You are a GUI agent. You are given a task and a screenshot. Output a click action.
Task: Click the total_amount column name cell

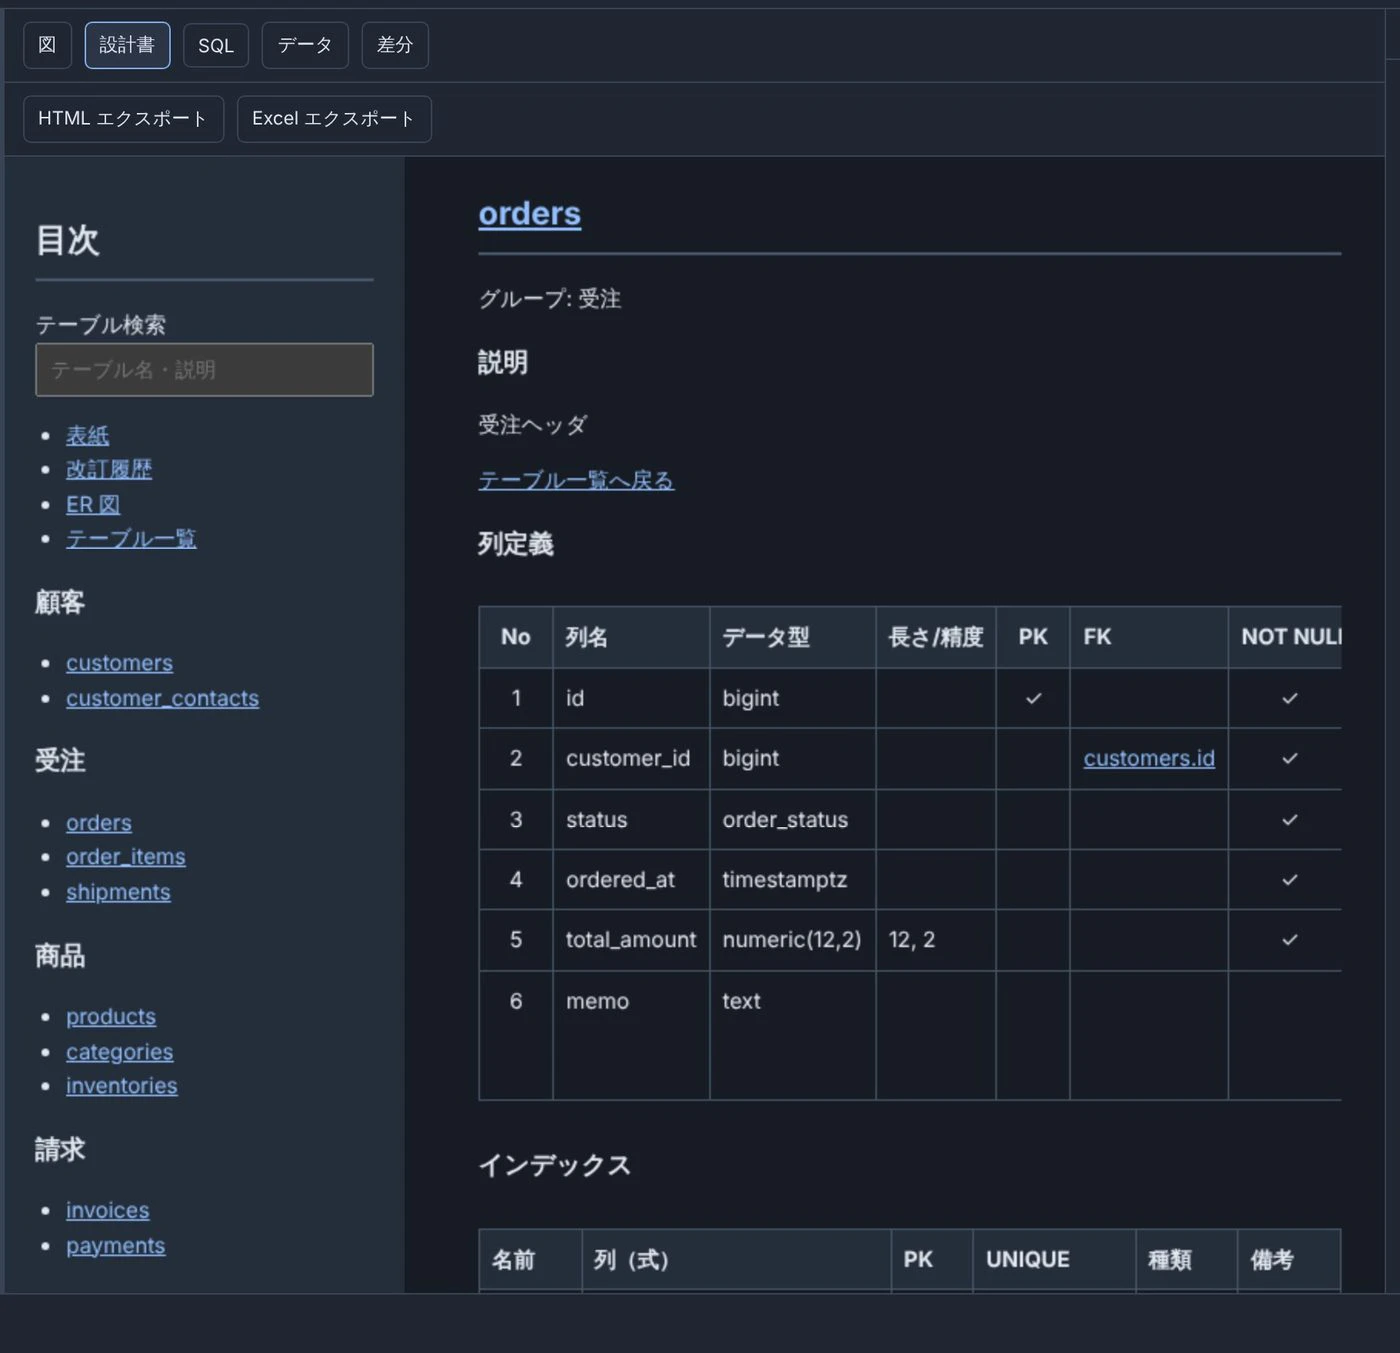tap(631, 940)
